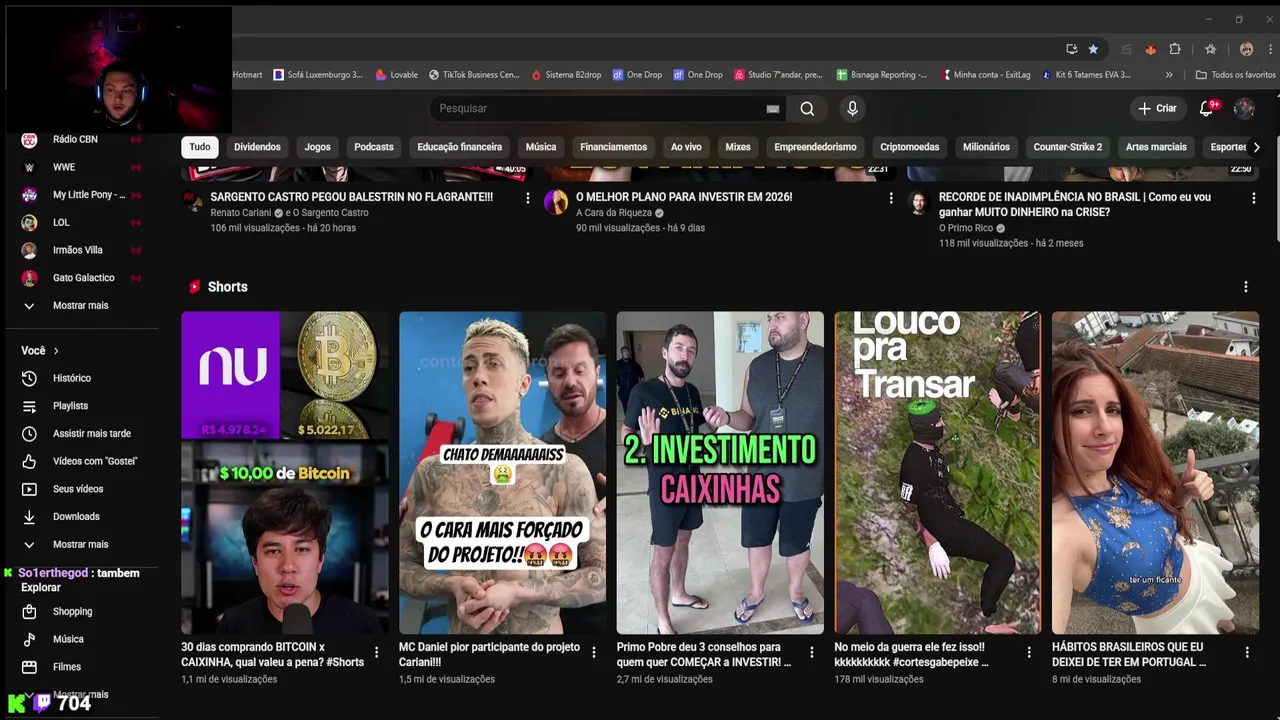Click the Criar button
Image resolution: width=1280 pixels, height=720 pixels.
(1158, 108)
